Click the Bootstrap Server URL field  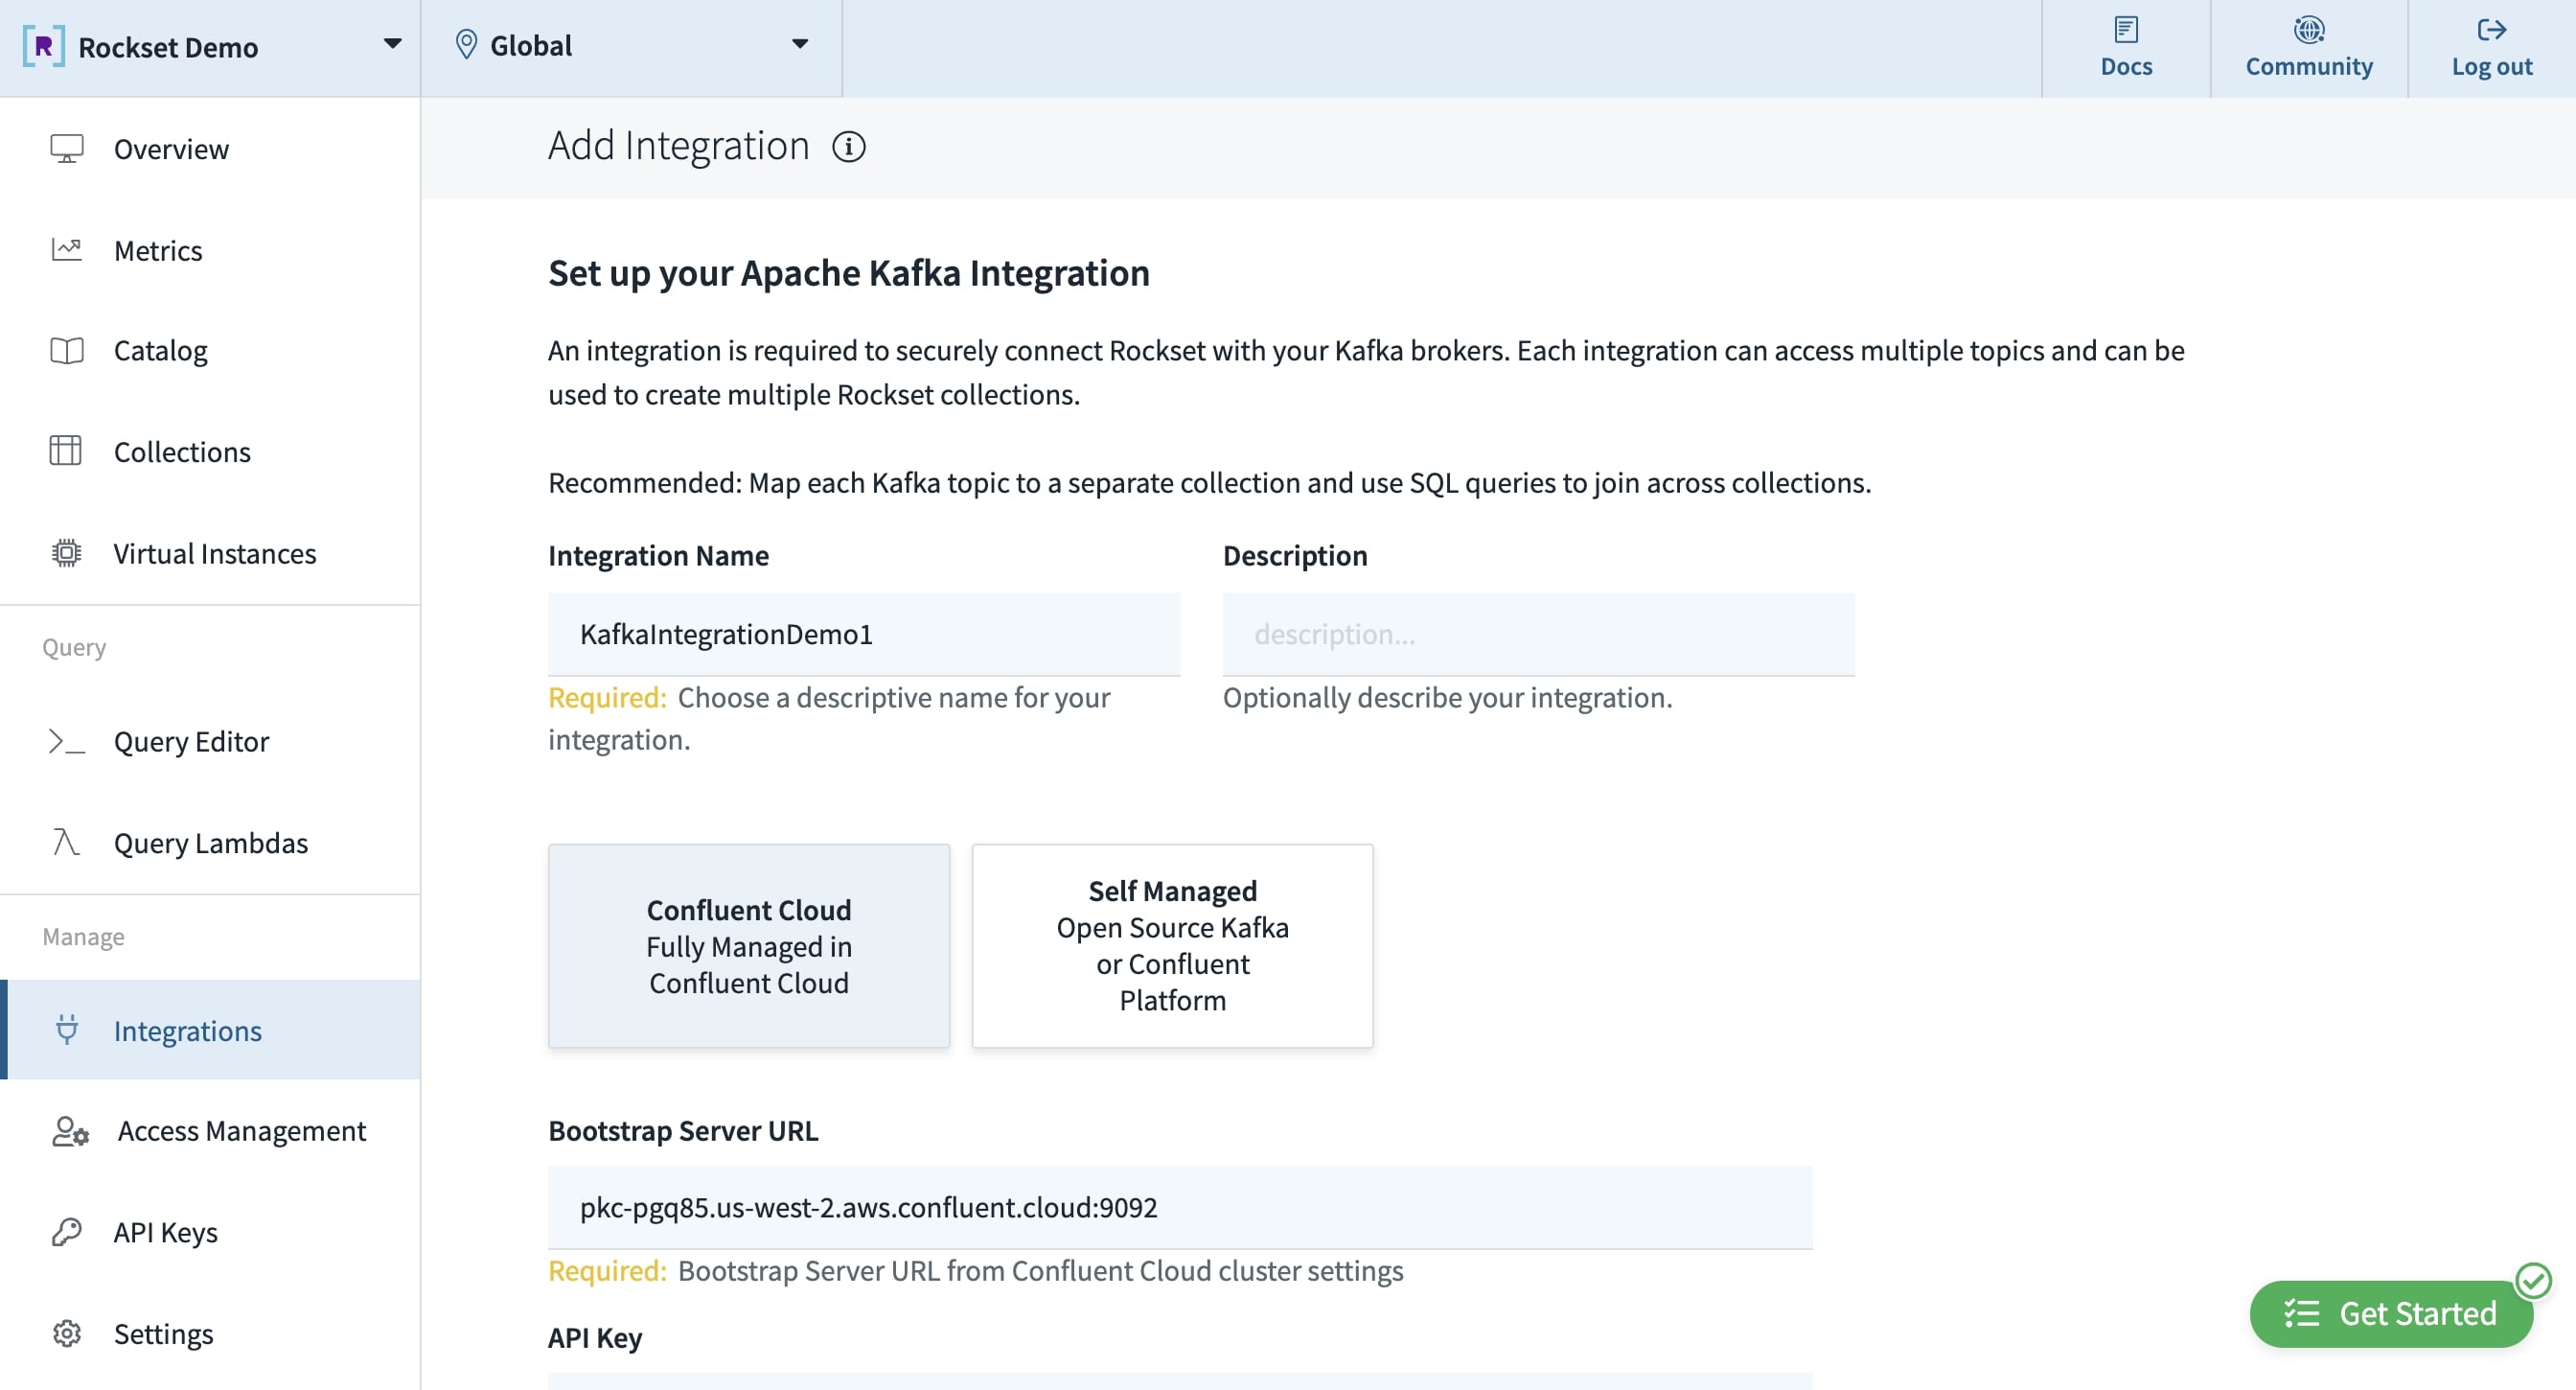click(x=1179, y=1207)
